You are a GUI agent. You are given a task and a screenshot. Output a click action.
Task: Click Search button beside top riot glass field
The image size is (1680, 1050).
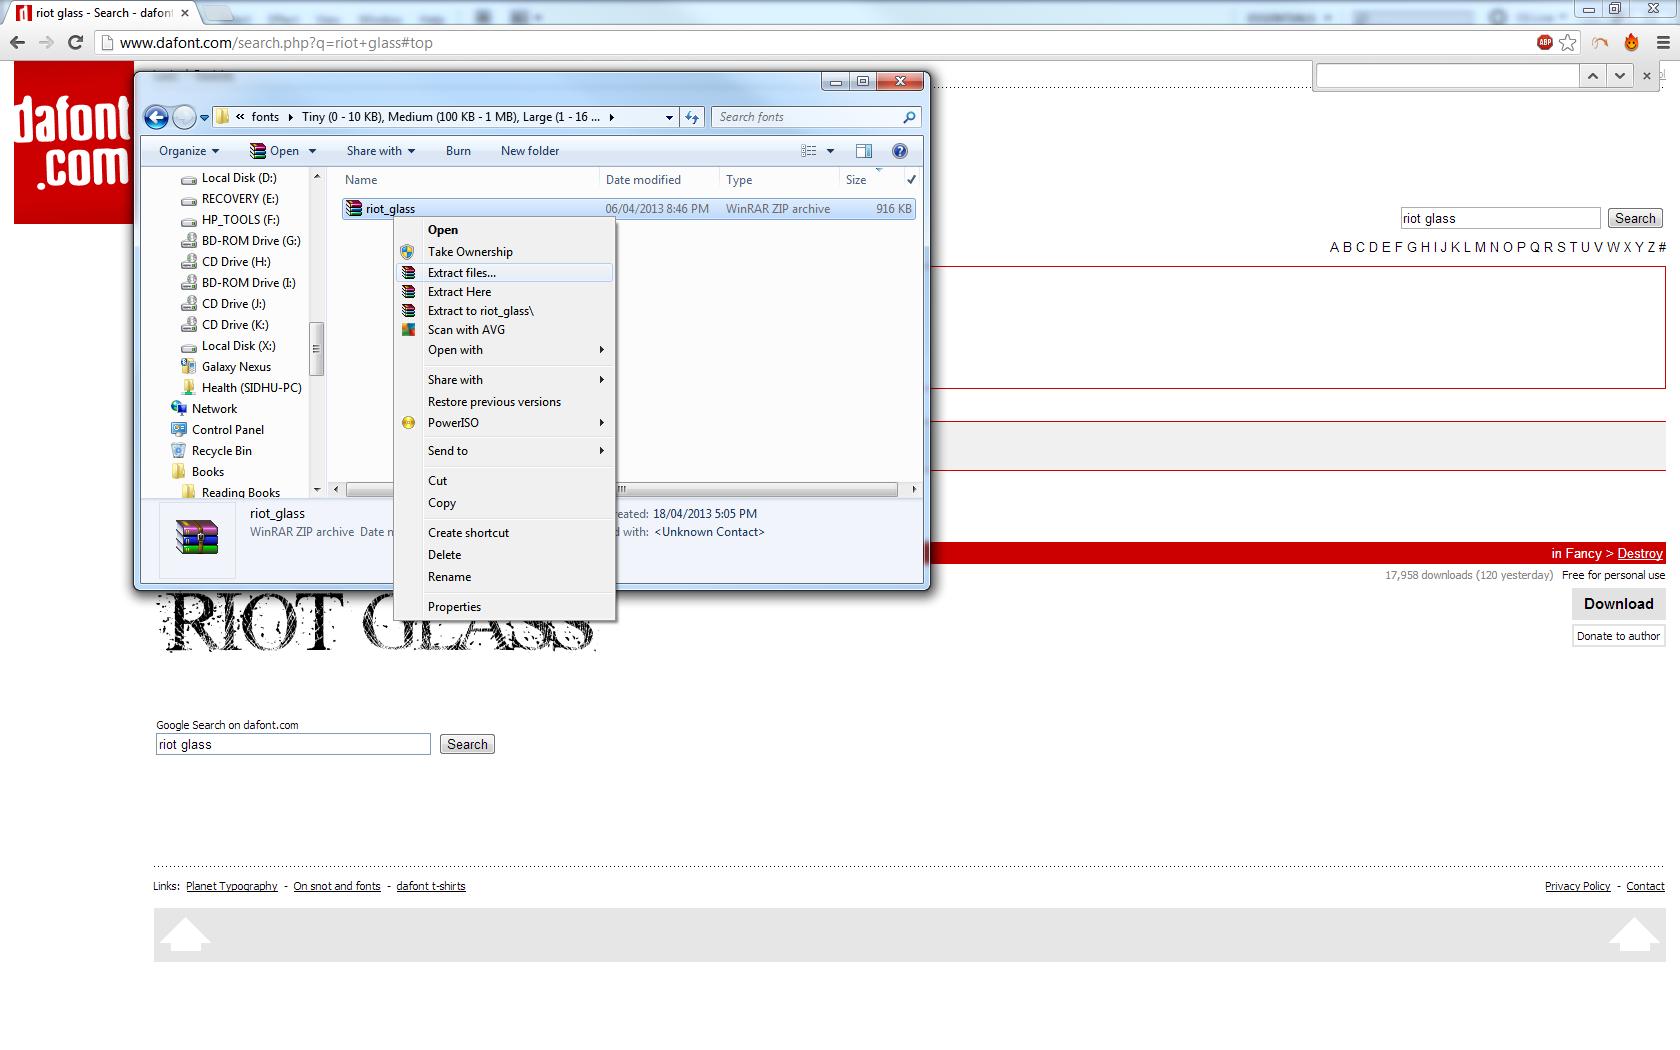(x=1635, y=219)
